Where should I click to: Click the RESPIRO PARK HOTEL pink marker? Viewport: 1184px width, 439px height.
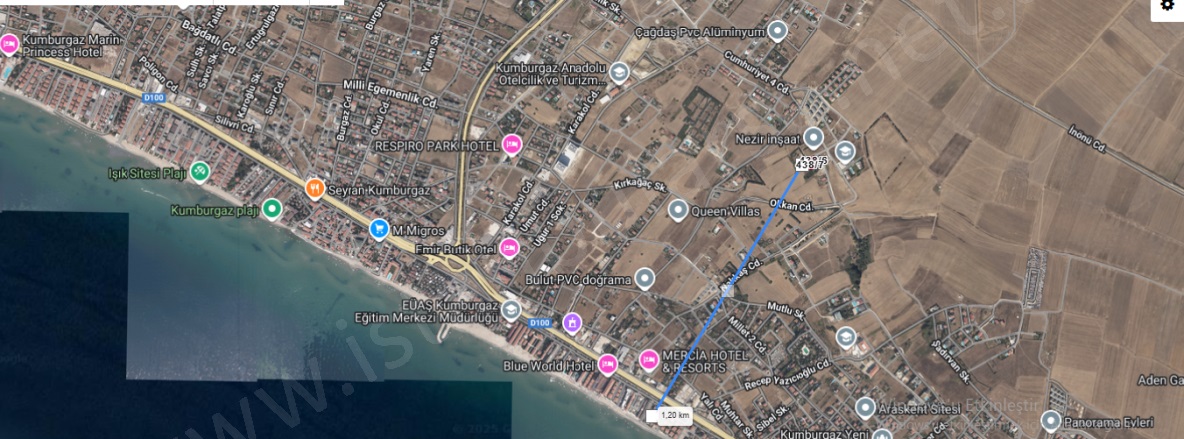point(511,144)
